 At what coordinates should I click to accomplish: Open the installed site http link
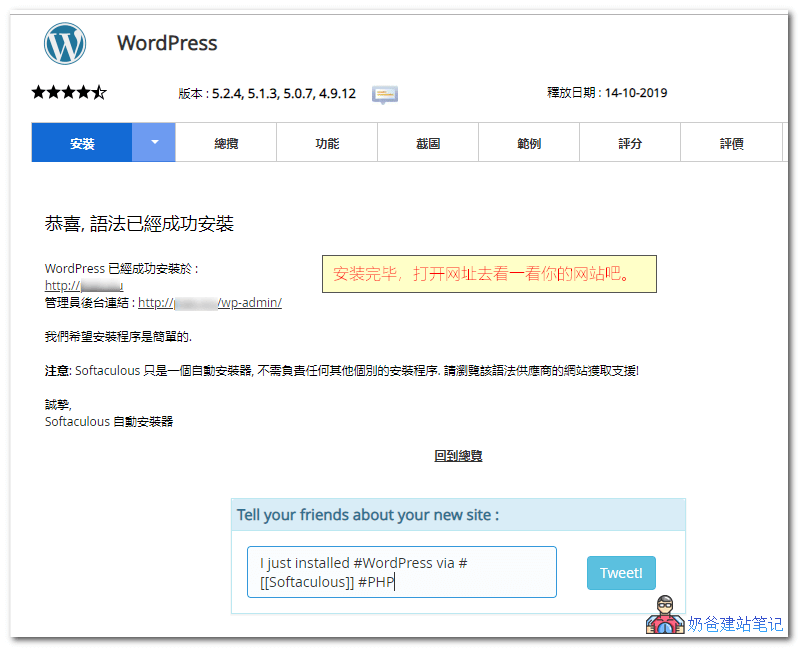(84, 285)
